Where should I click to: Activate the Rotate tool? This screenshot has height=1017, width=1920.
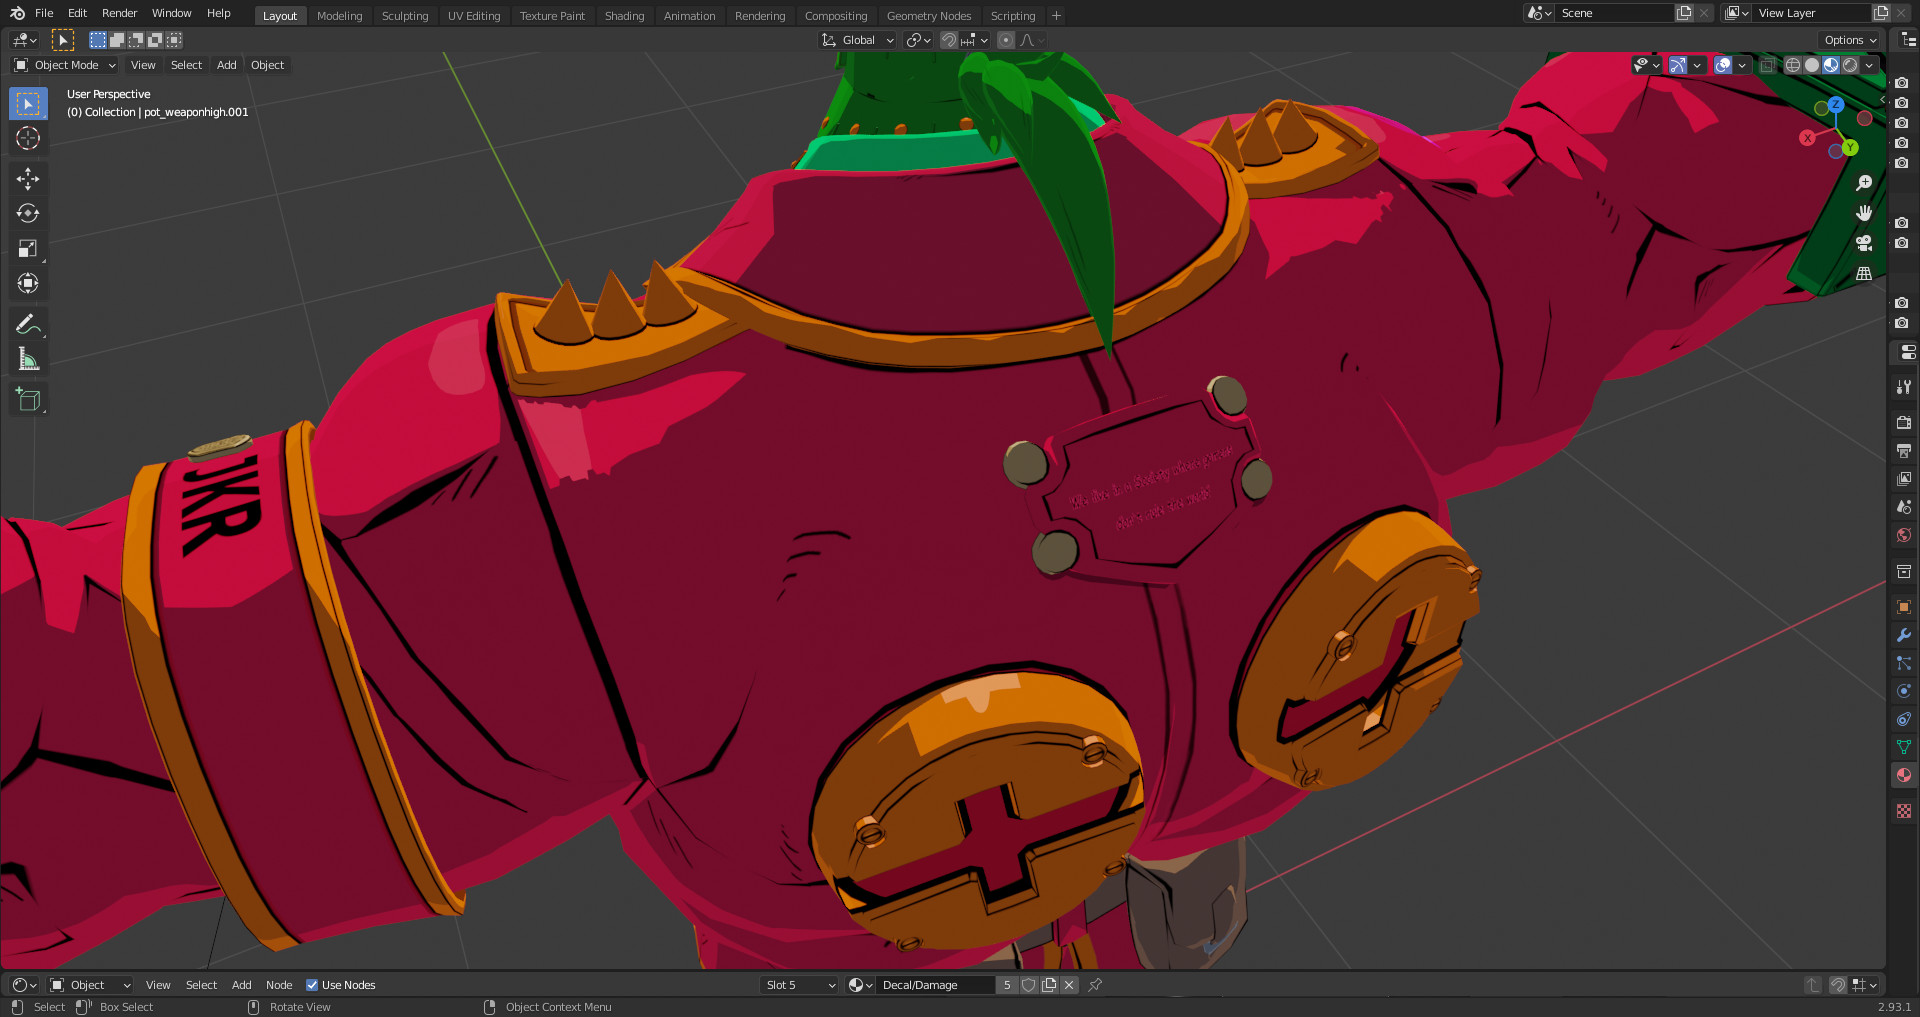pos(28,213)
